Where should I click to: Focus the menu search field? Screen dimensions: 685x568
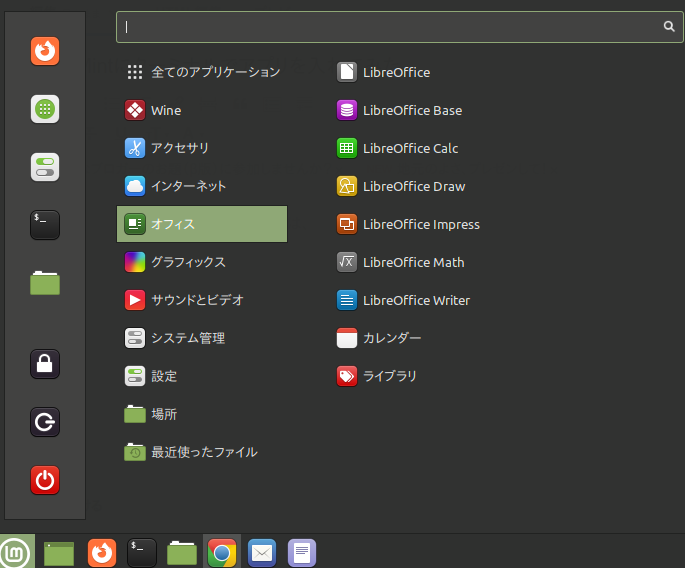(x=400, y=27)
